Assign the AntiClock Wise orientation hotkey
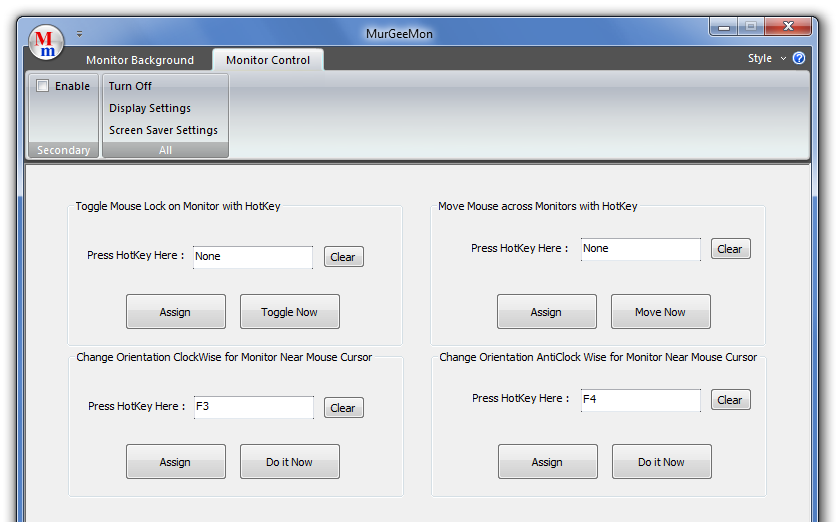The image size is (837, 522). (547, 462)
